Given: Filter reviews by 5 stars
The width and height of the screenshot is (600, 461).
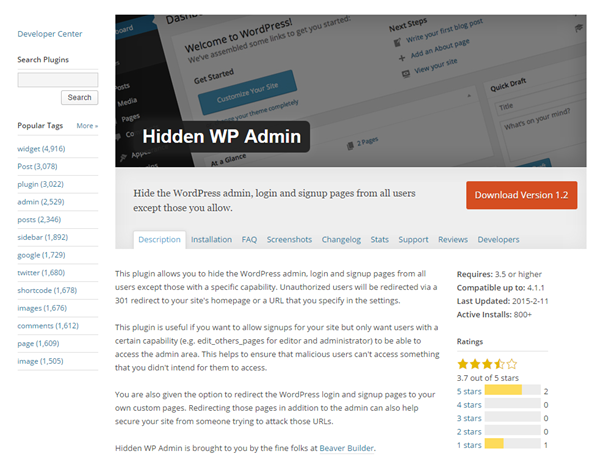Looking at the screenshot, I should [469, 391].
